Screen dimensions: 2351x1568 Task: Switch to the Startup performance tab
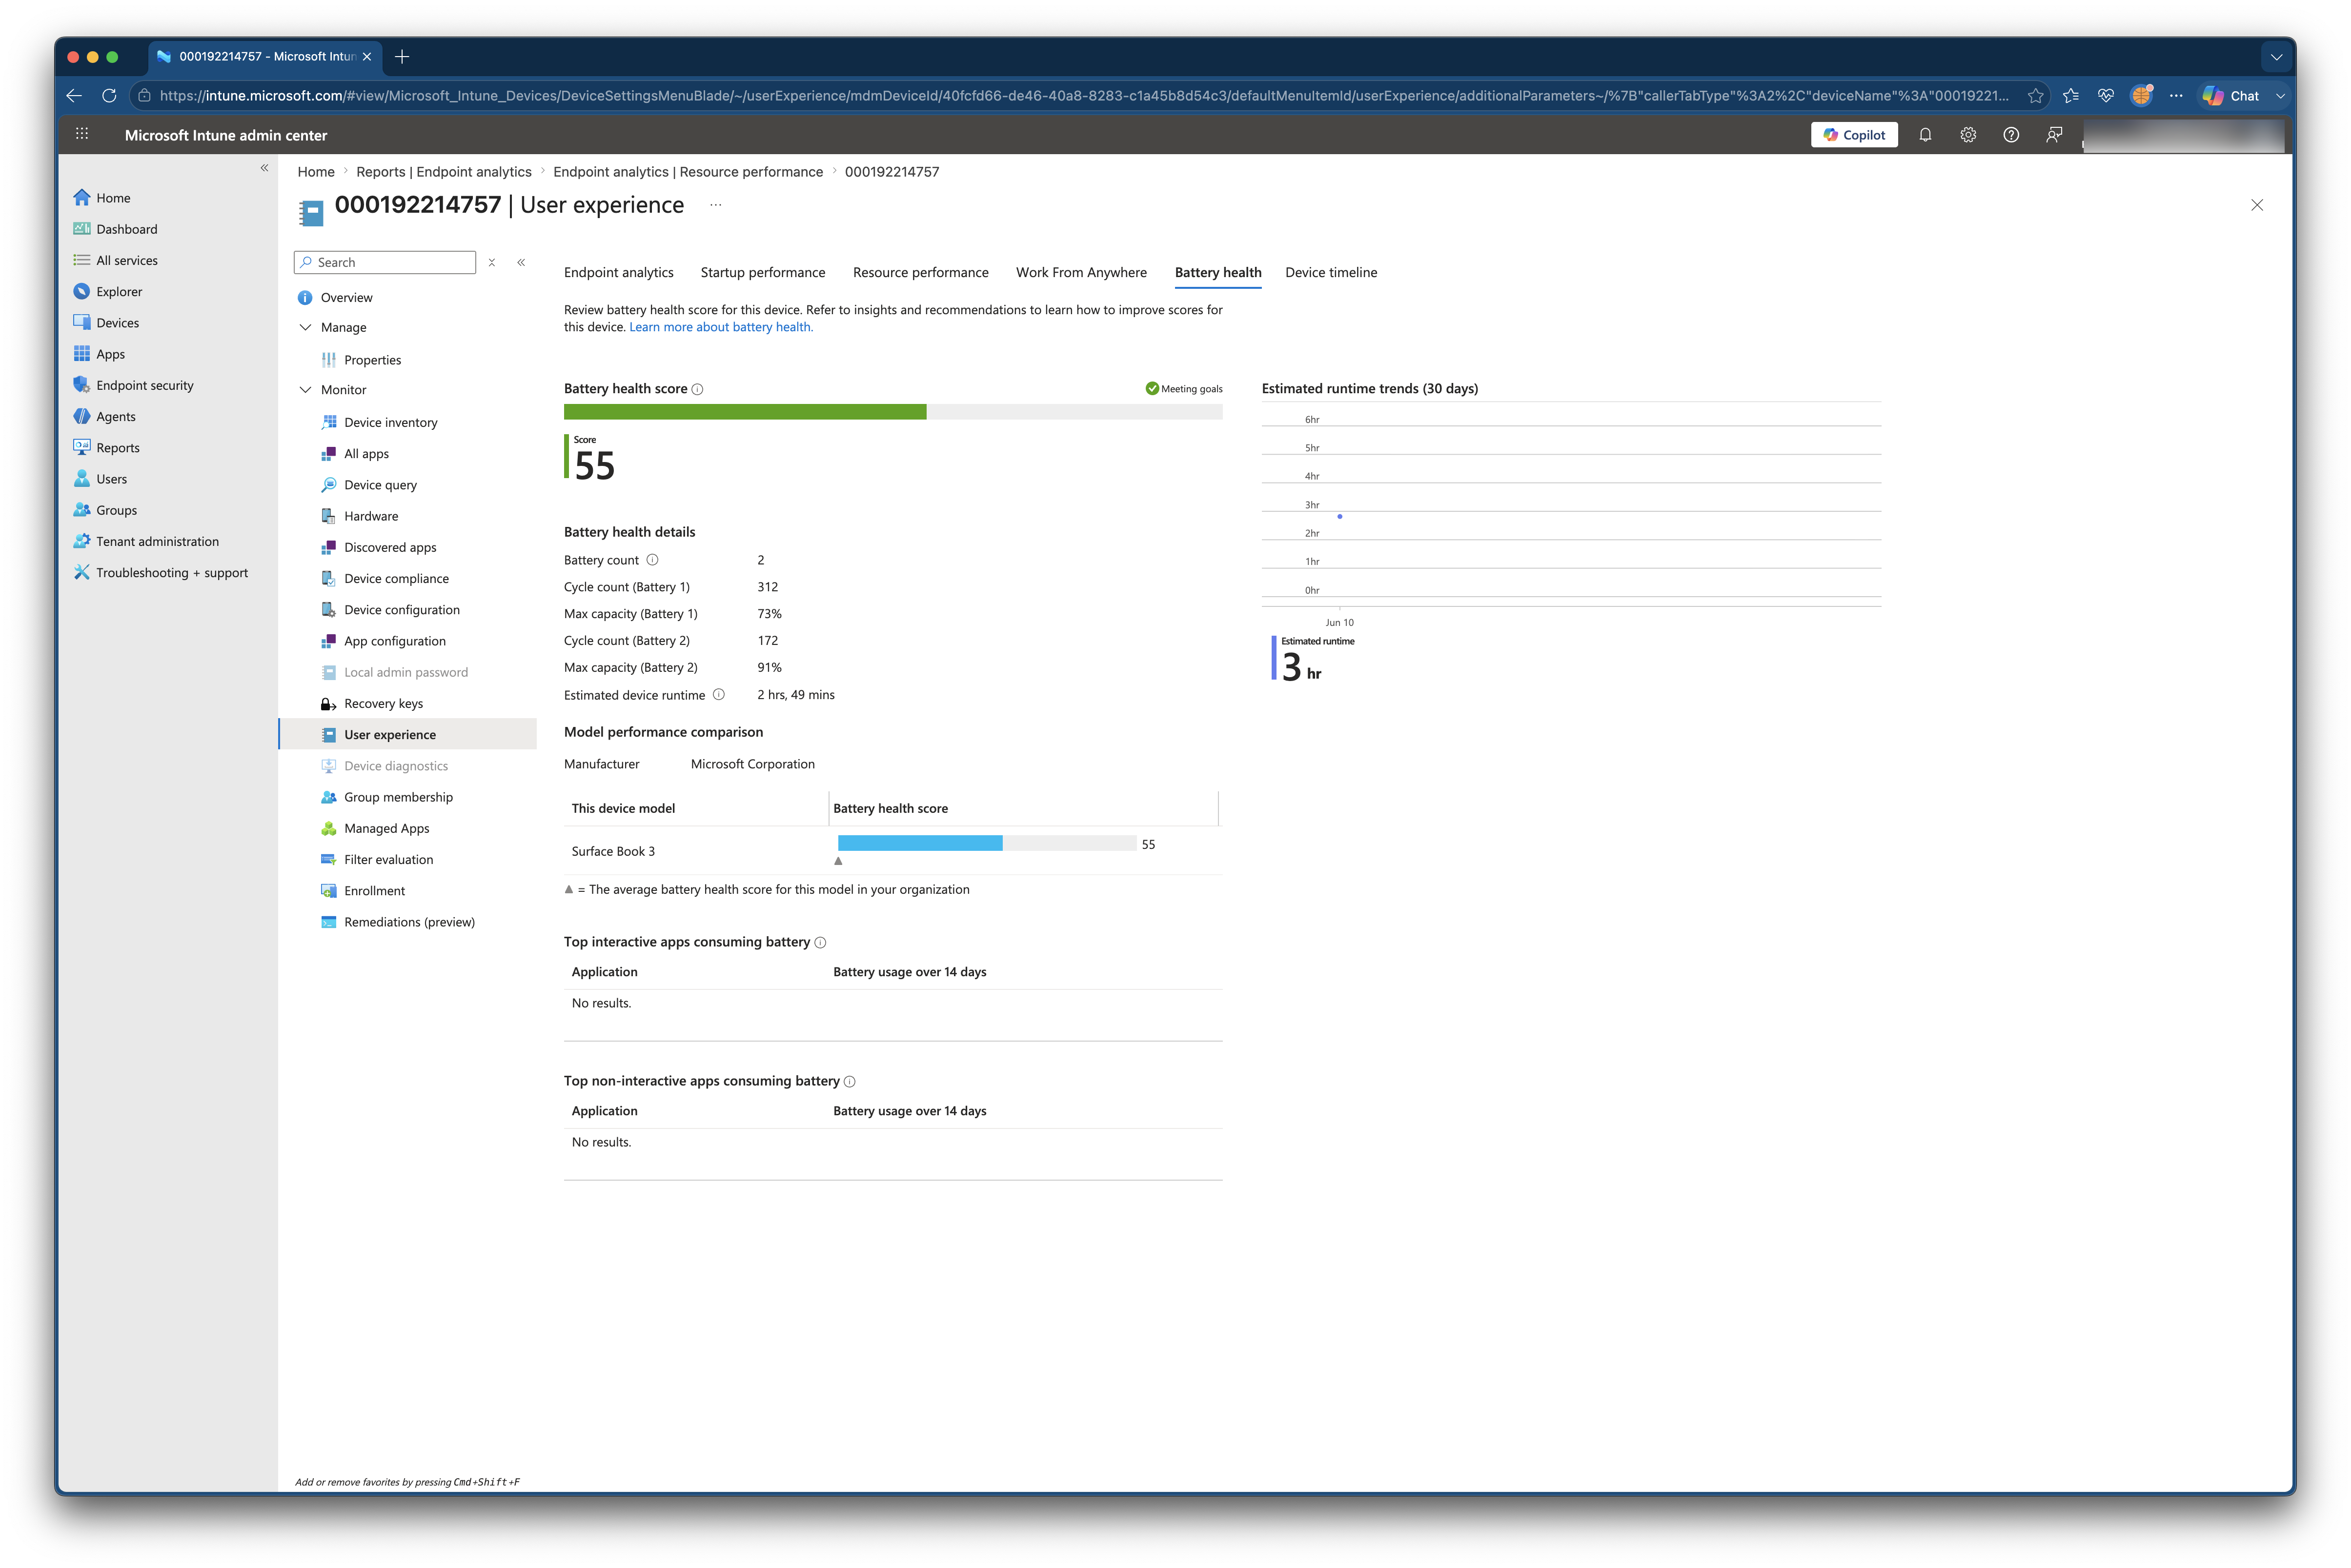coord(763,273)
